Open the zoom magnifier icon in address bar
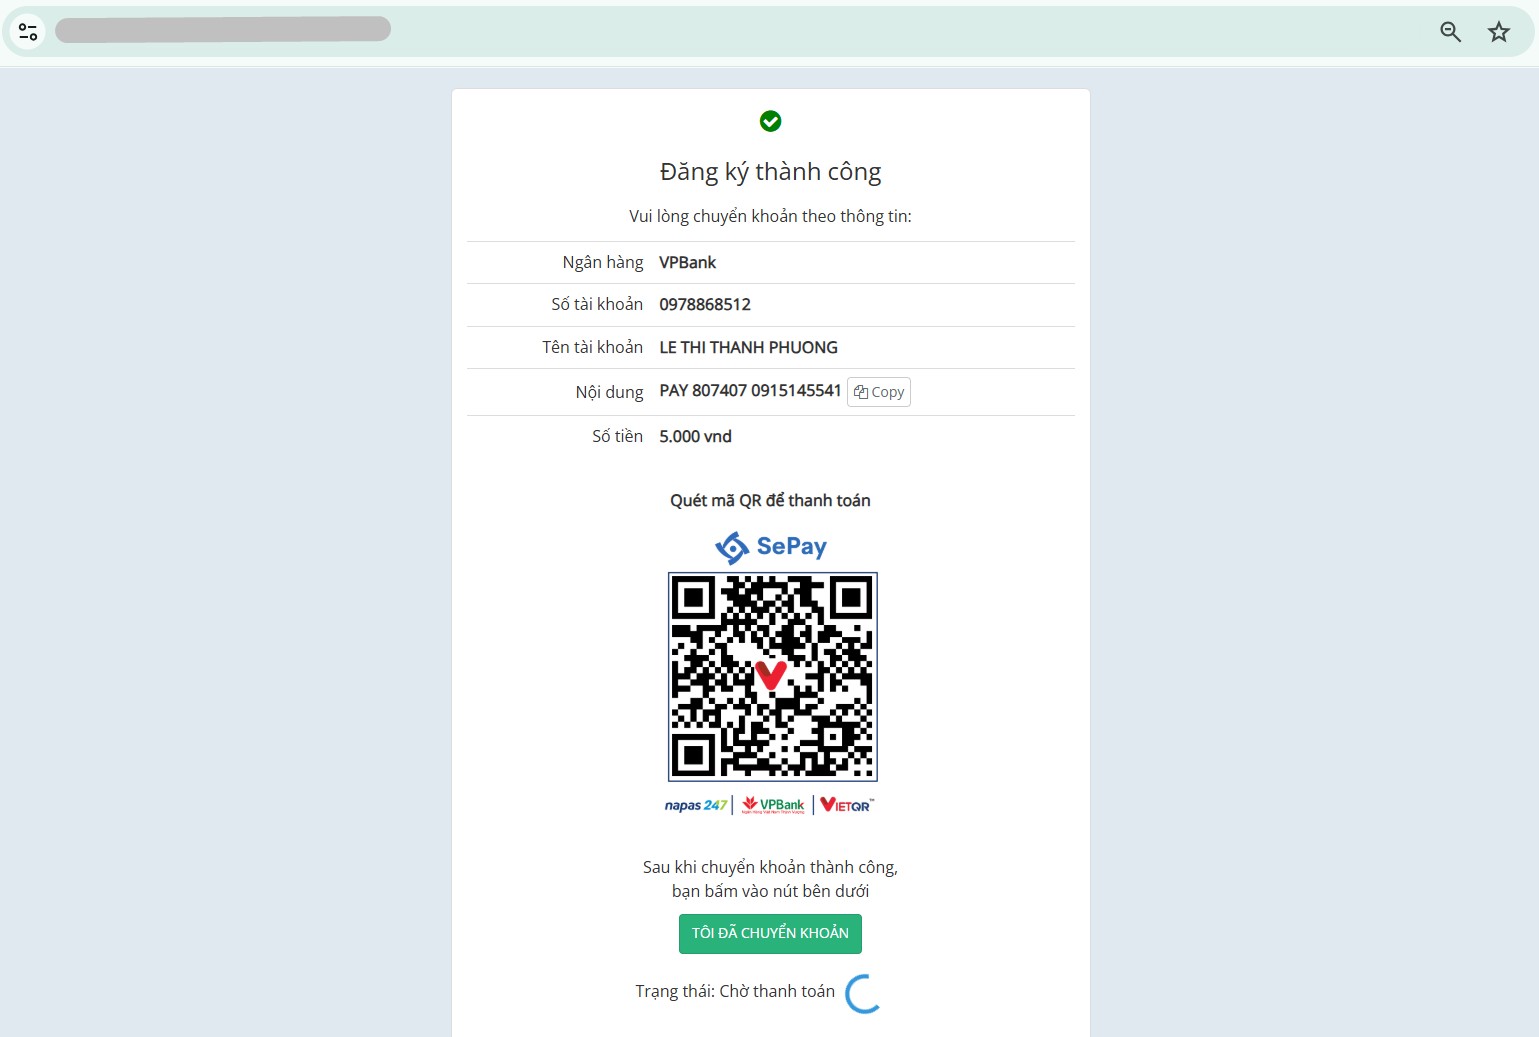The image size is (1539, 1037). (1450, 32)
